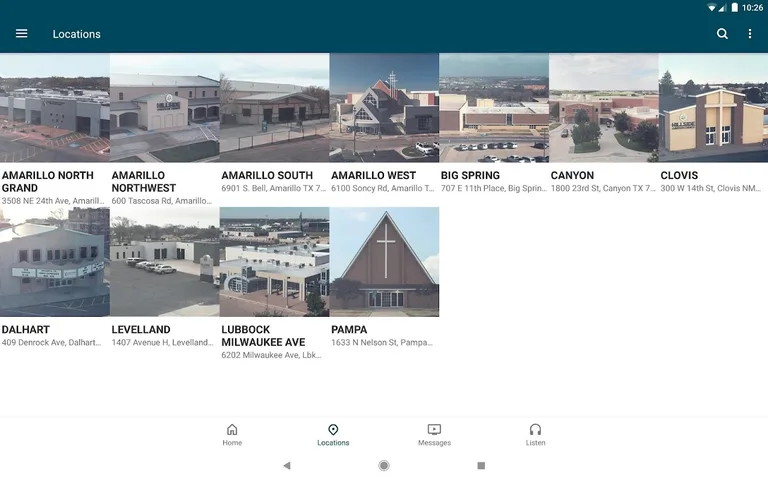
Task: Tap address 1633 N Nelson St
Action: [x=382, y=342]
